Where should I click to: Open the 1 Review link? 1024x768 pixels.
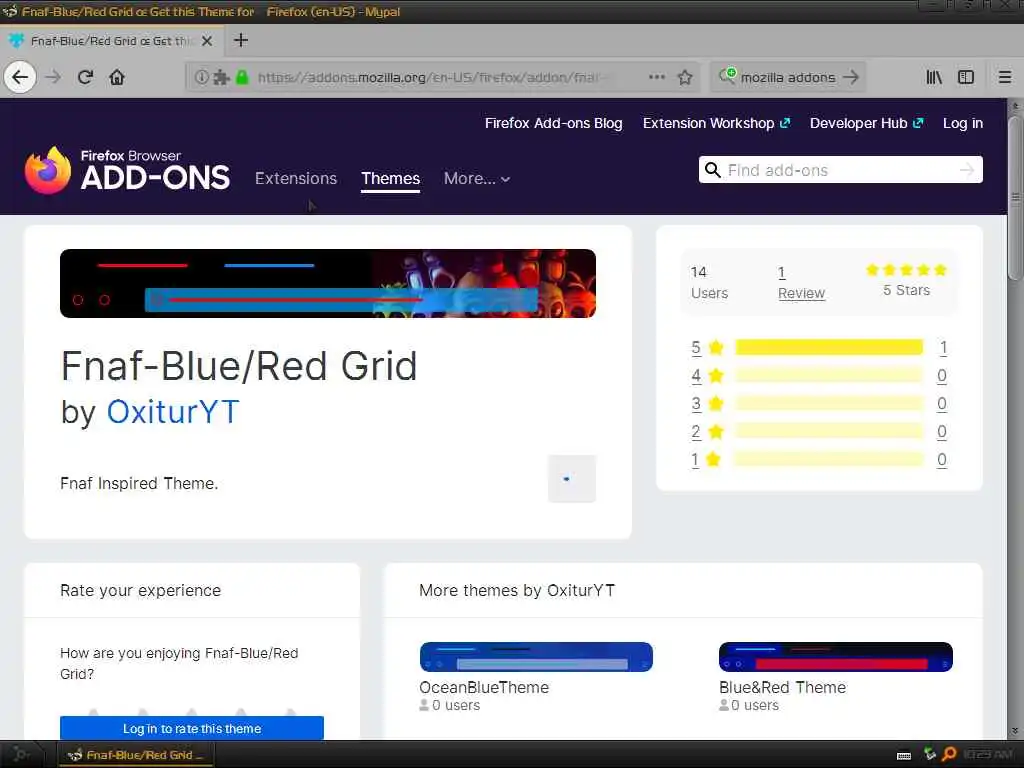click(x=801, y=283)
